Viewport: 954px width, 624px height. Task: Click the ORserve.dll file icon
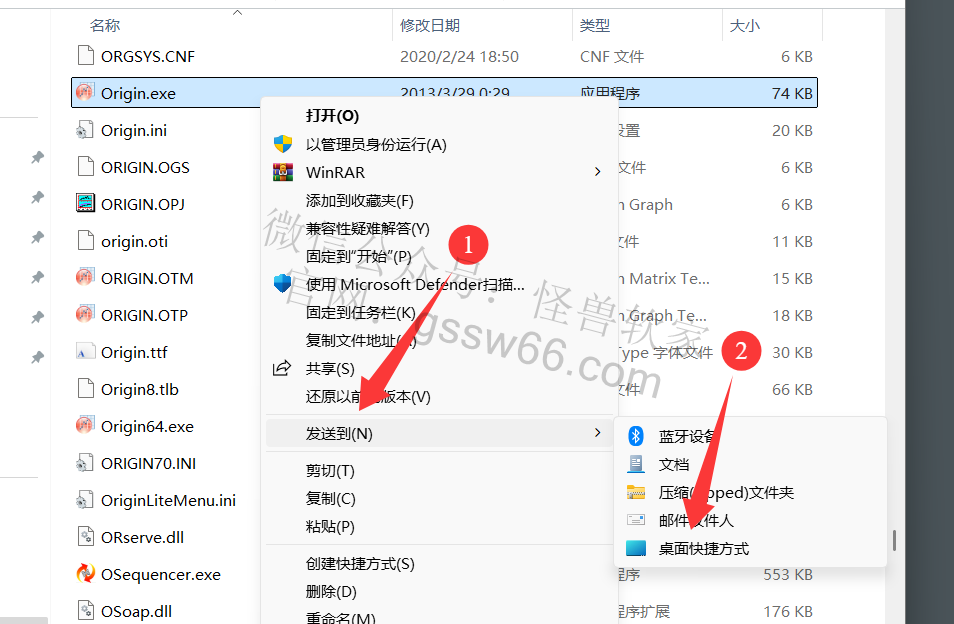[x=86, y=536]
